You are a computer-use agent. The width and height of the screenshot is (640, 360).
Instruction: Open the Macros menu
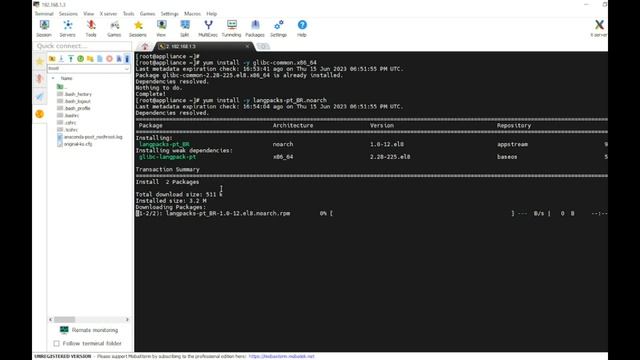pos(193,13)
